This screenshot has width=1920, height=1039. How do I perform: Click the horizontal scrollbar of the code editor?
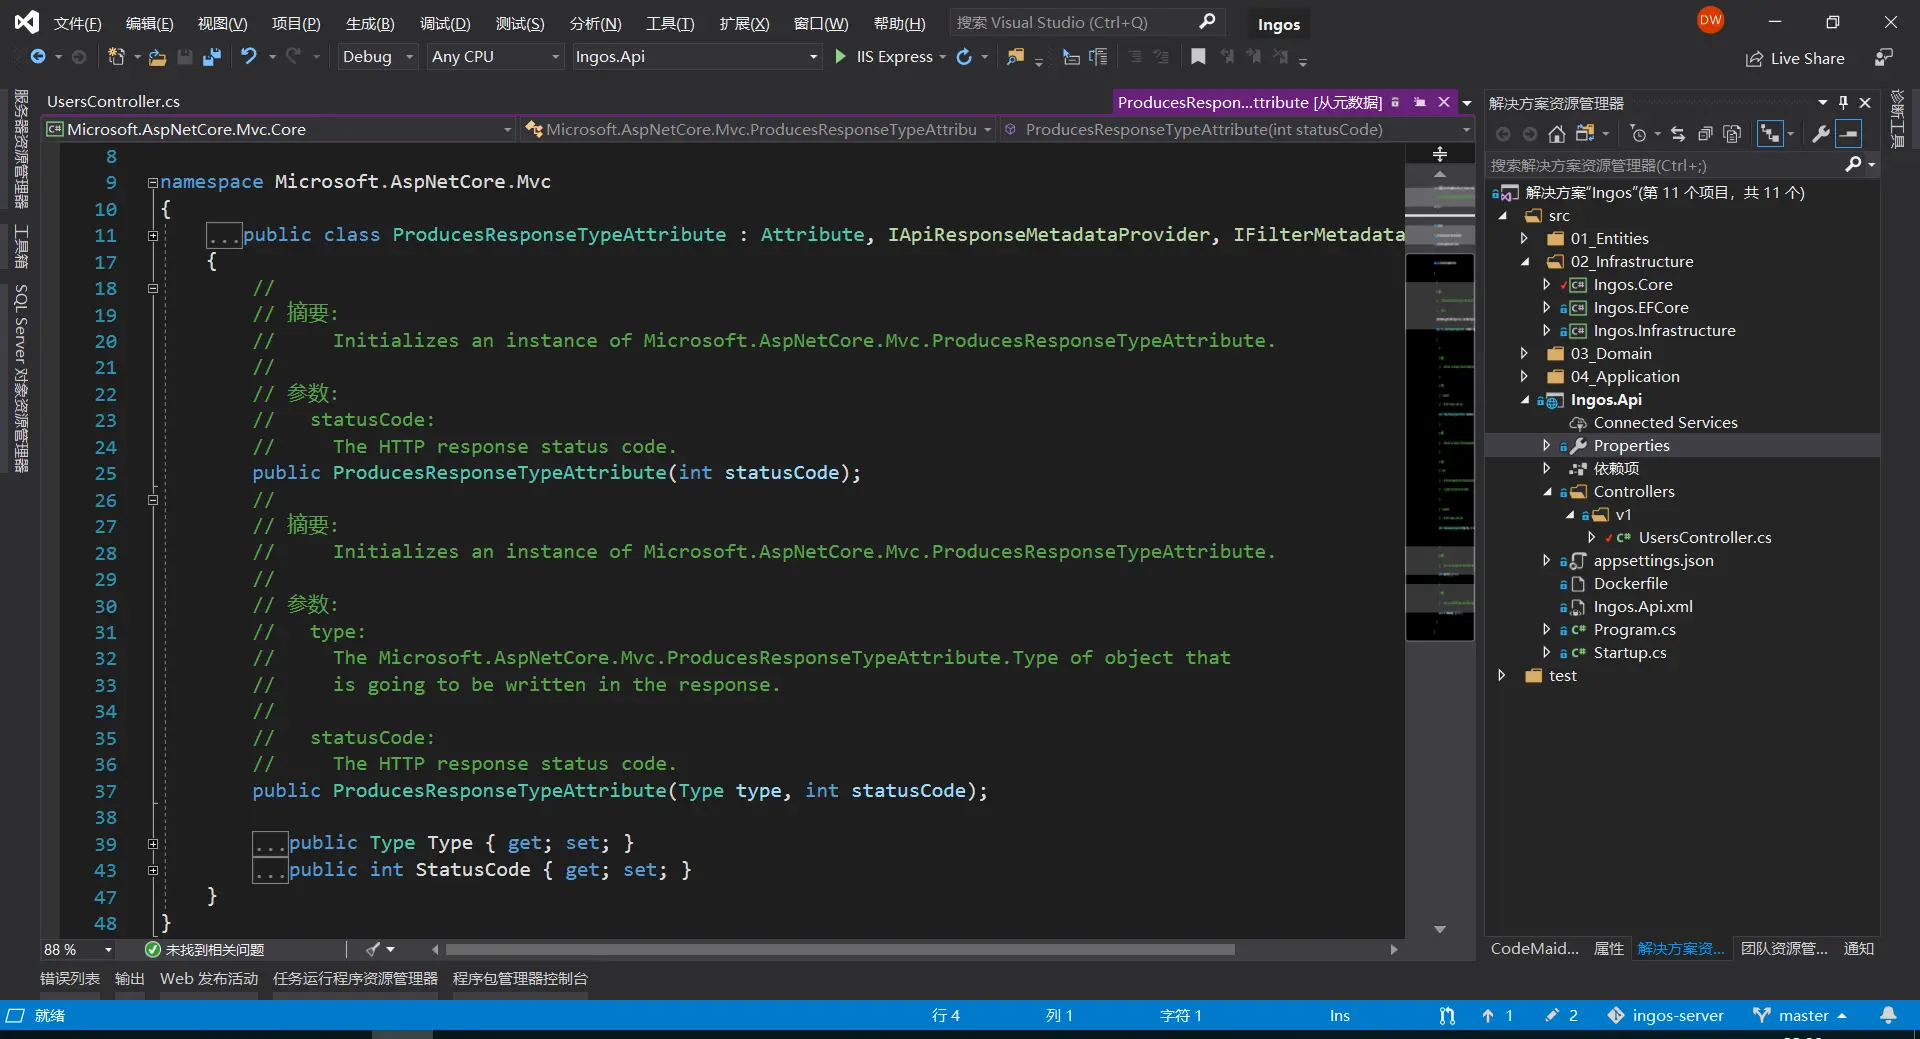coord(840,949)
